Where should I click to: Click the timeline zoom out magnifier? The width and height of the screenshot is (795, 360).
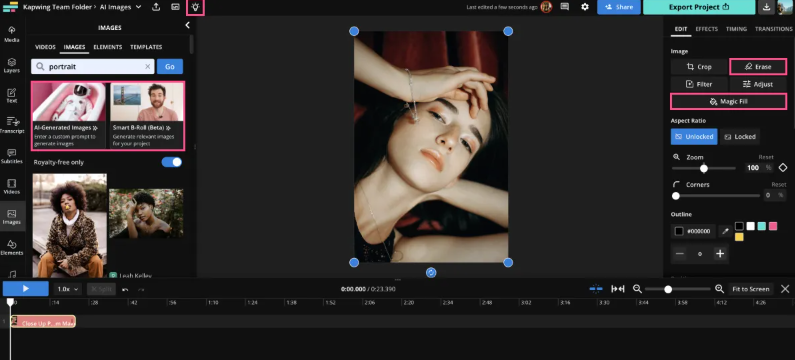pyautogui.click(x=637, y=289)
